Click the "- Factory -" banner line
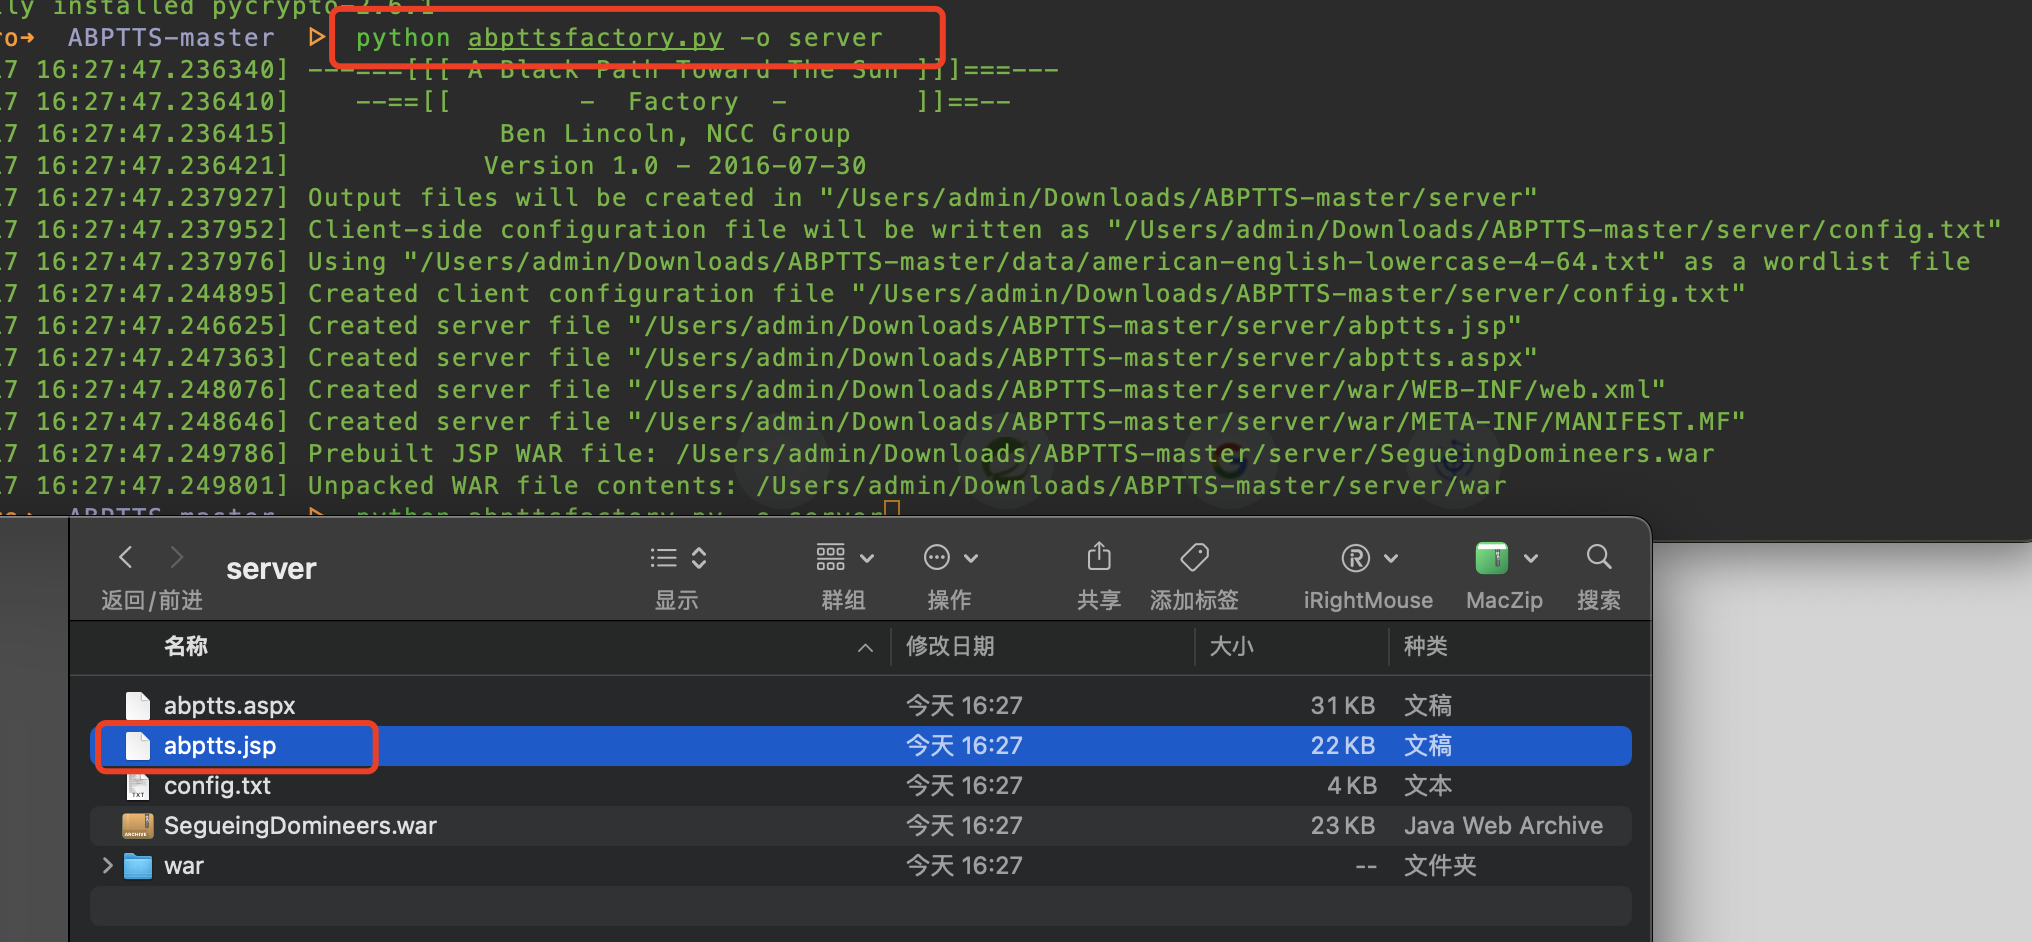This screenshot has width=2032, height=942. pos(683,102)
